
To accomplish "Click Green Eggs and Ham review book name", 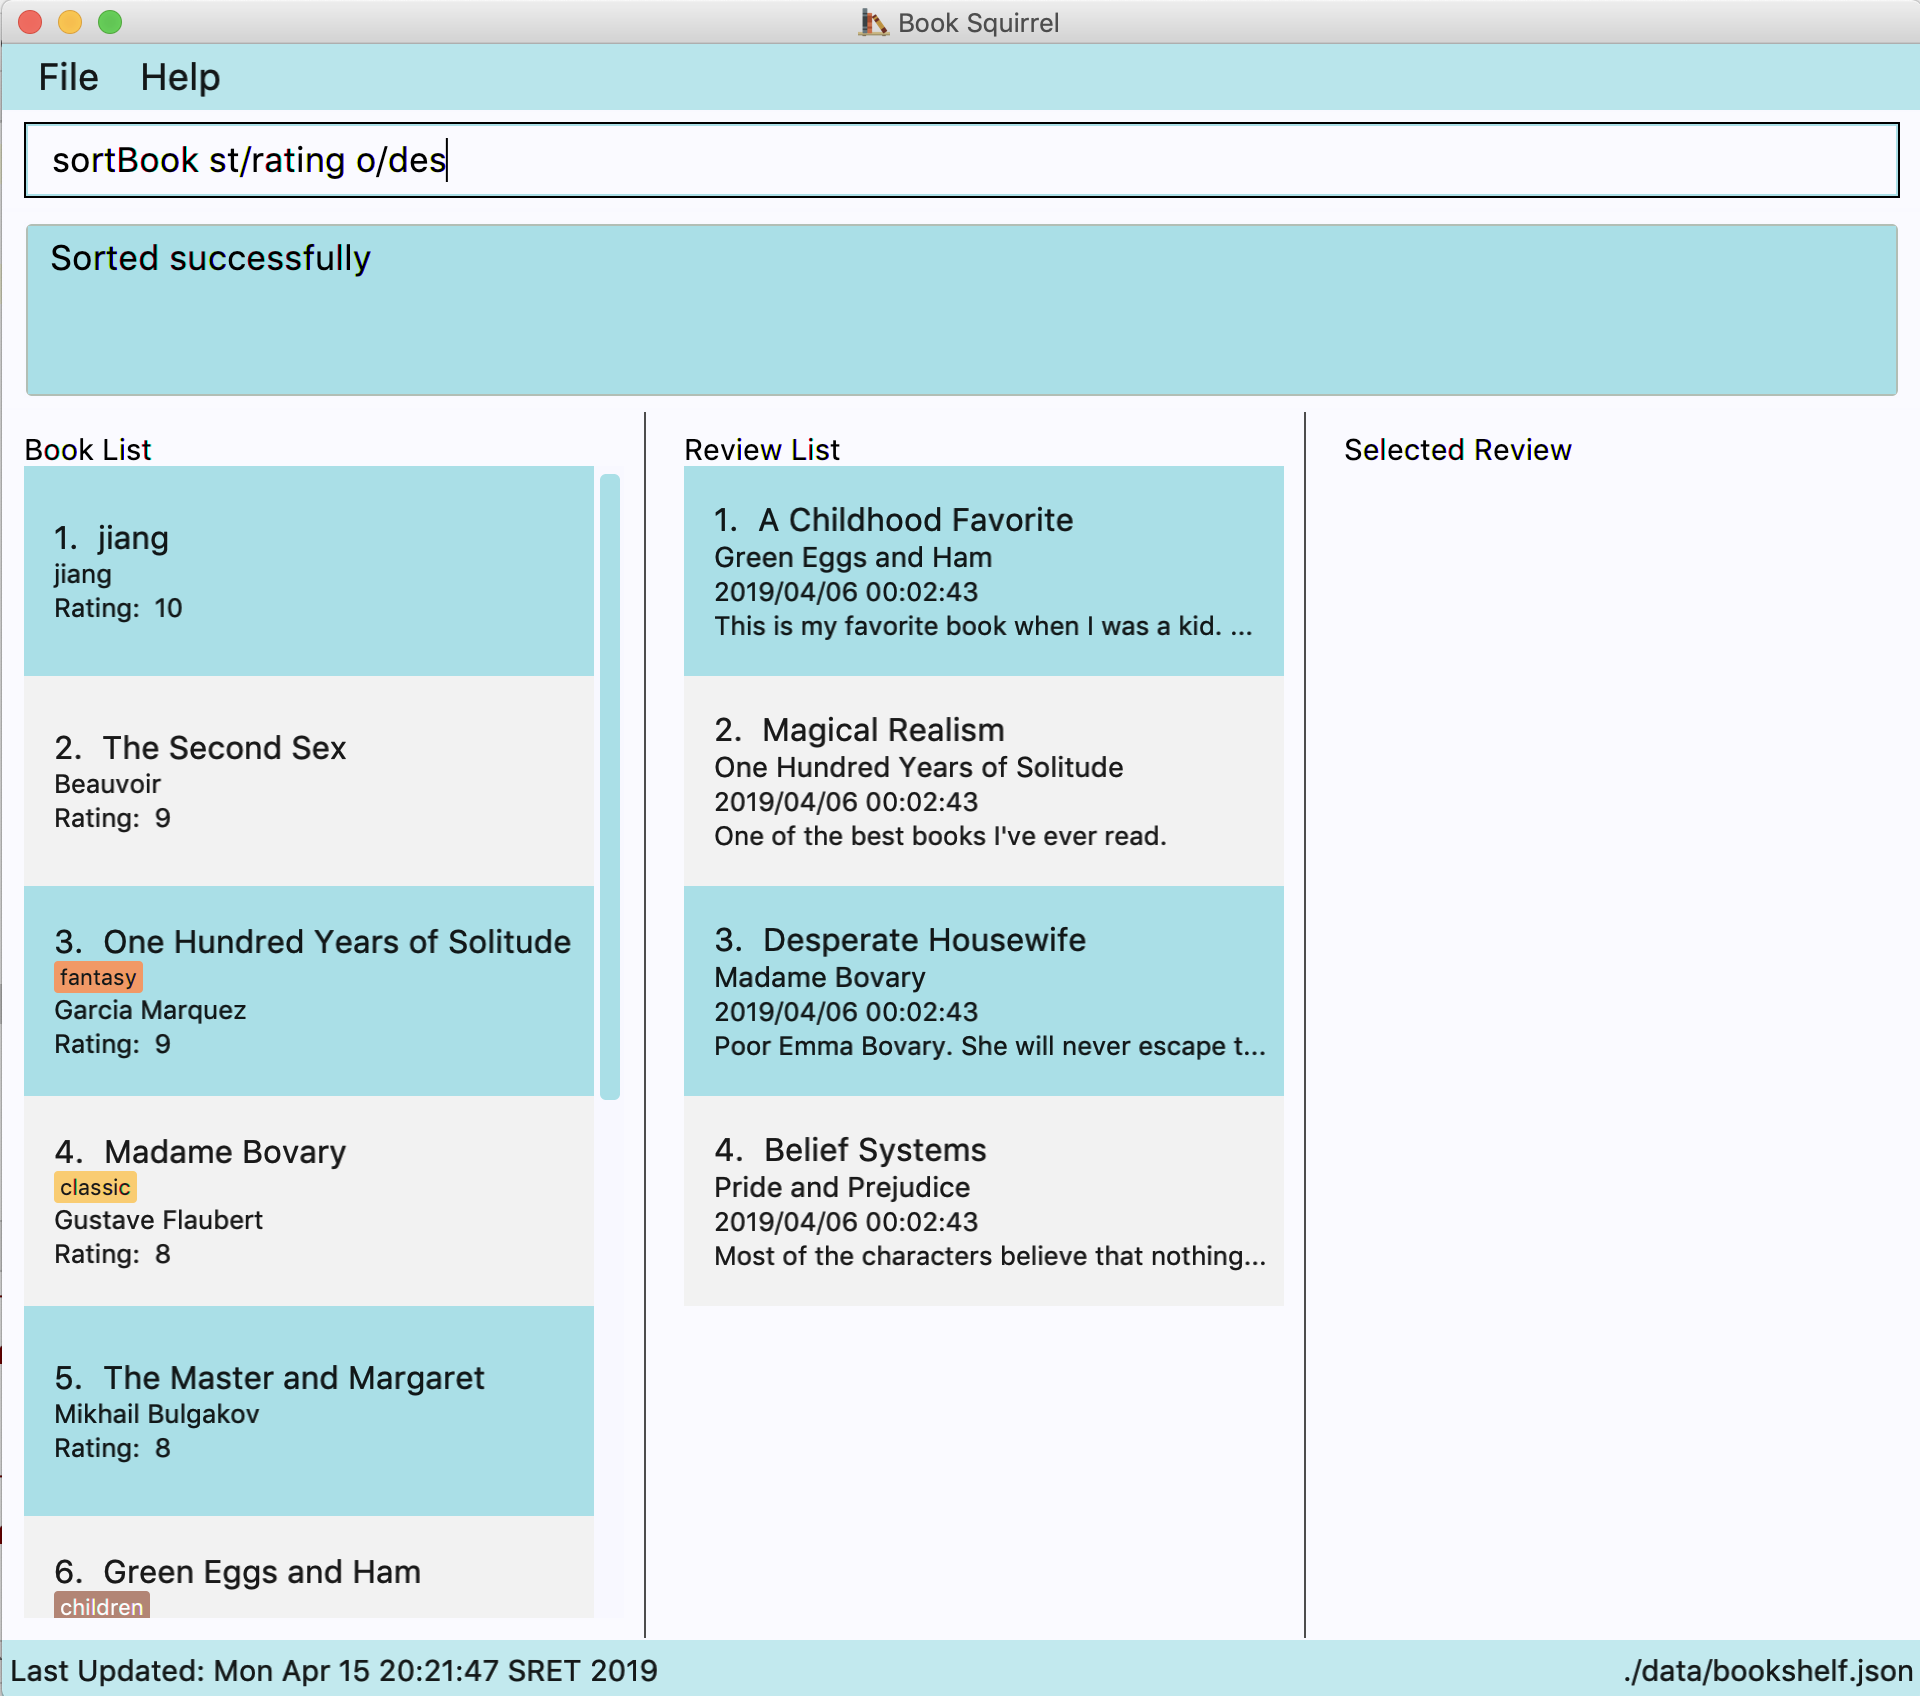I will pyautogui.click(x=853, y=557).
